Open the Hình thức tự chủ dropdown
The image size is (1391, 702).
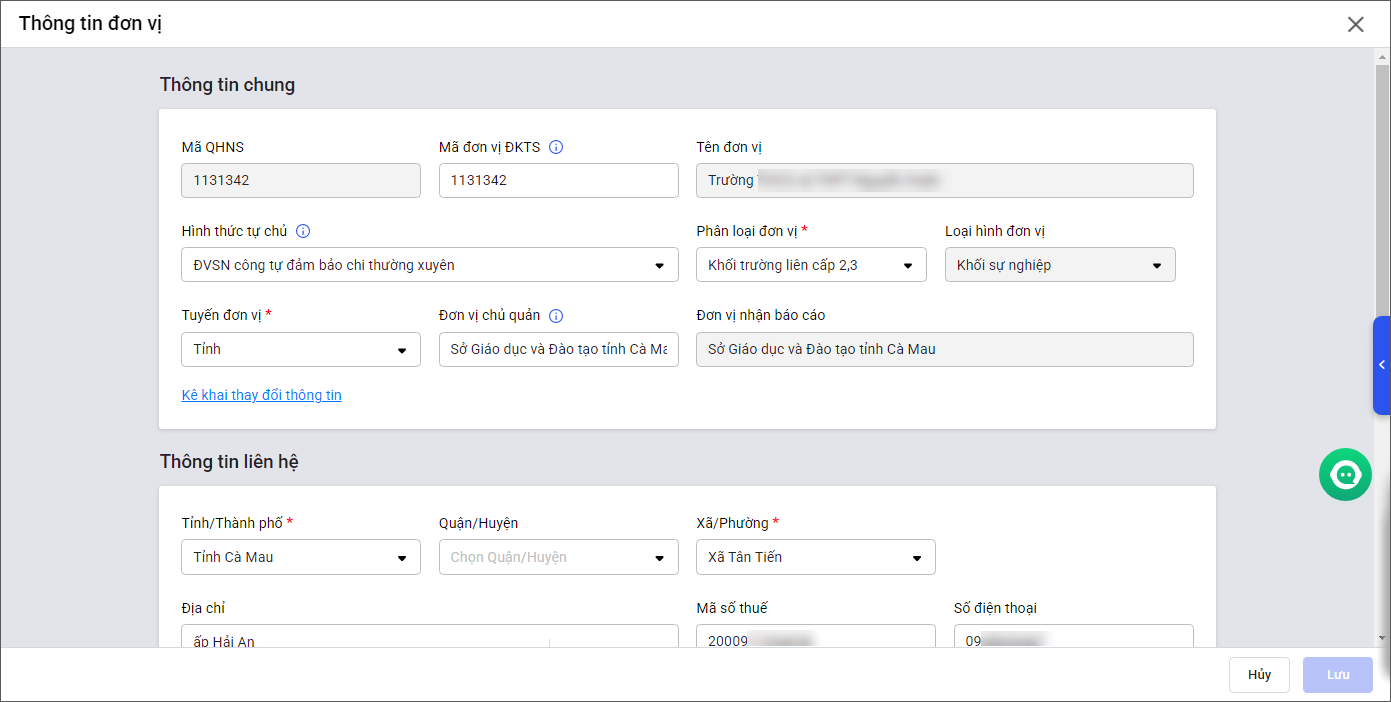pos(430,265)
